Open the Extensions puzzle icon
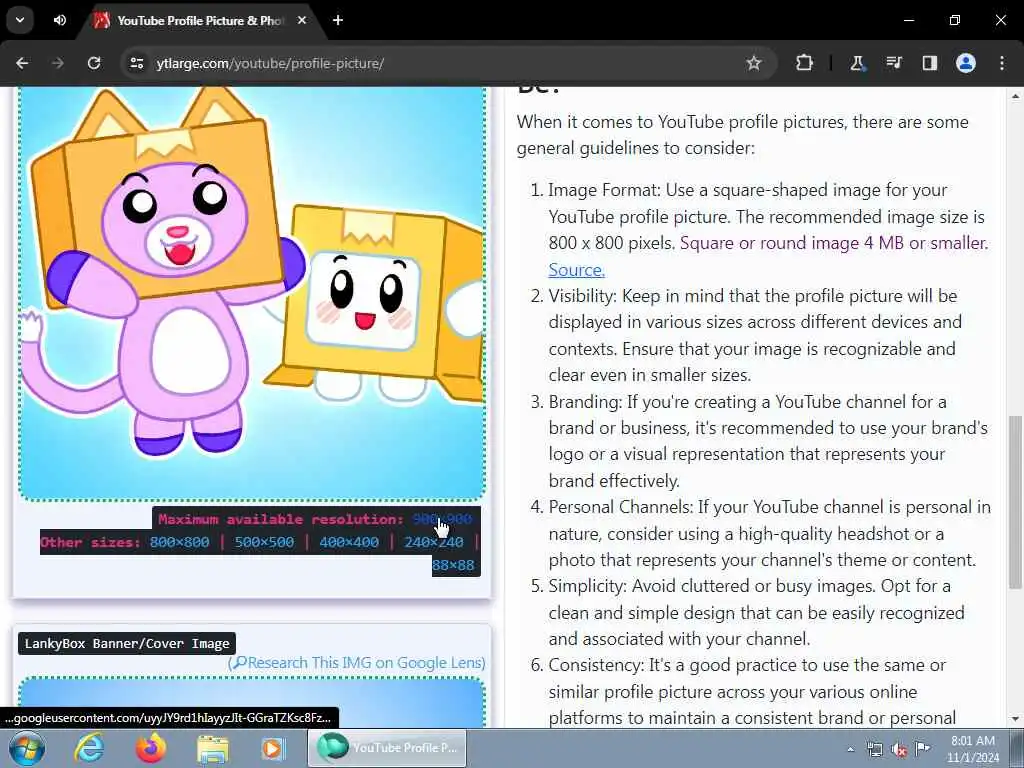Viewport: 1024px width, 768px height. [805, 63]
